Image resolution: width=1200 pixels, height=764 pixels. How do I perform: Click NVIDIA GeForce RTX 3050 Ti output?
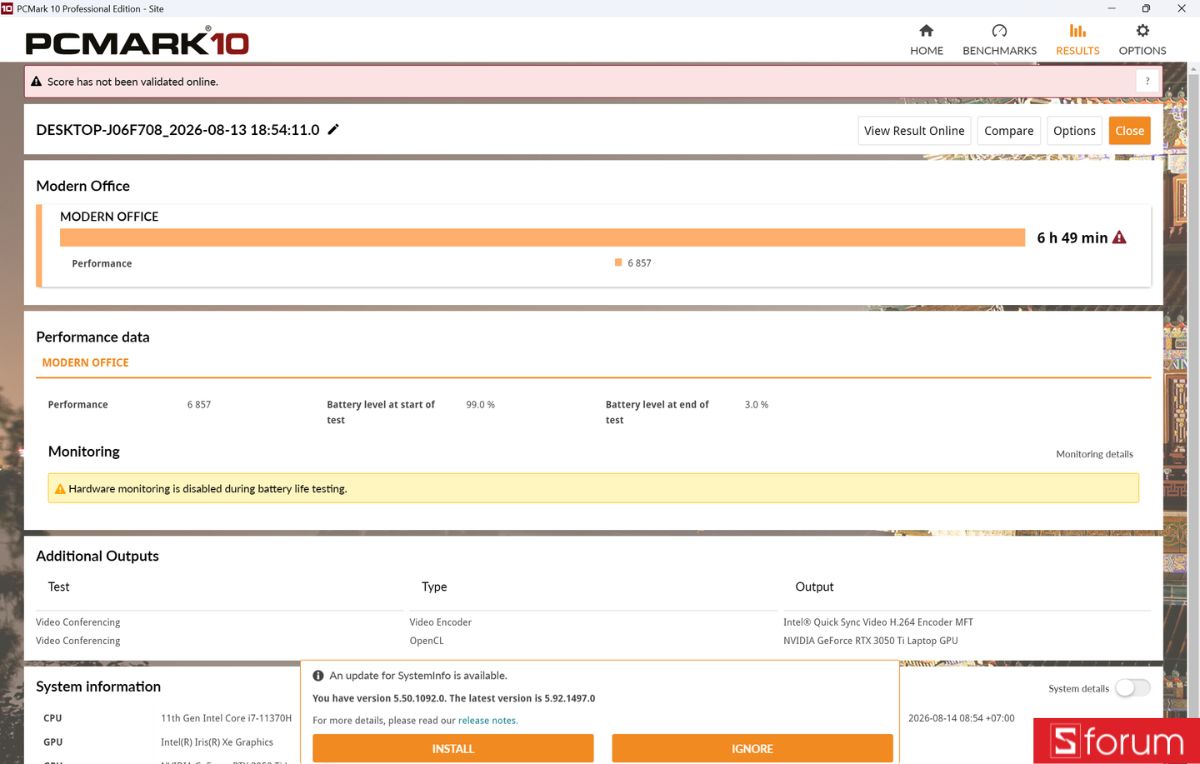[x=870, y=641]
